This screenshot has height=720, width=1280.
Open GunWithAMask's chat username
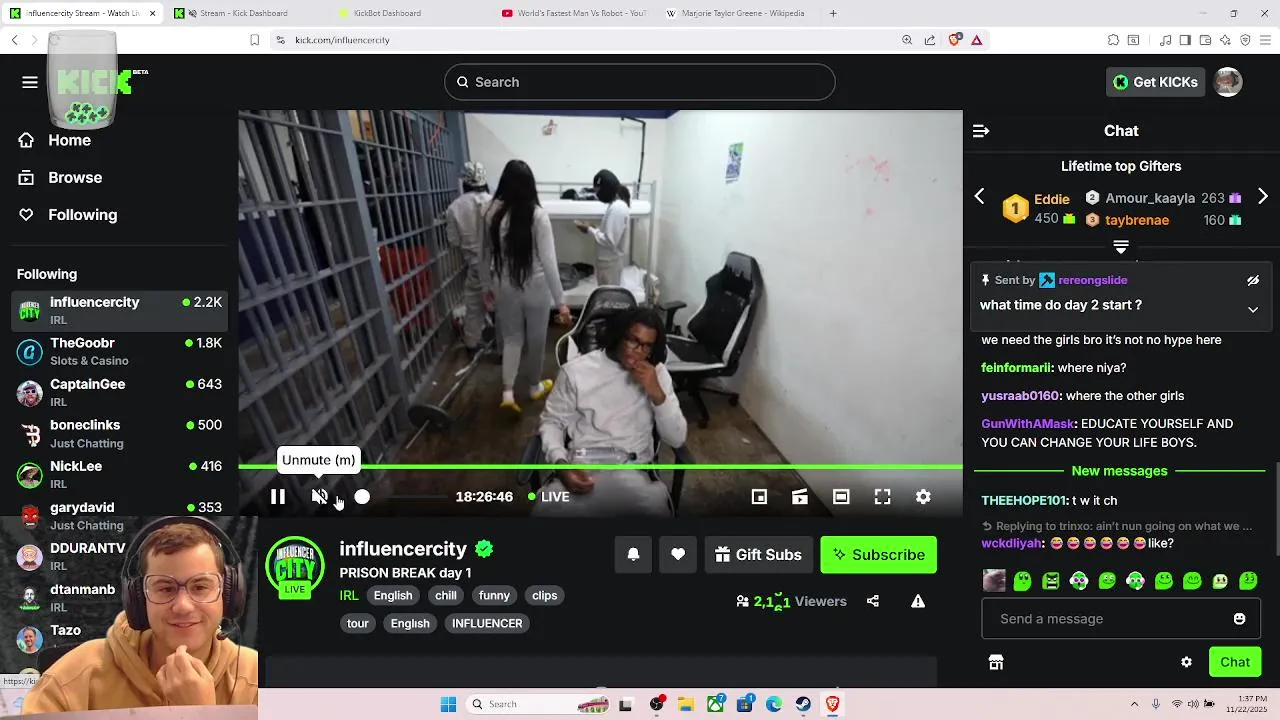click(x=1028, y=424)
